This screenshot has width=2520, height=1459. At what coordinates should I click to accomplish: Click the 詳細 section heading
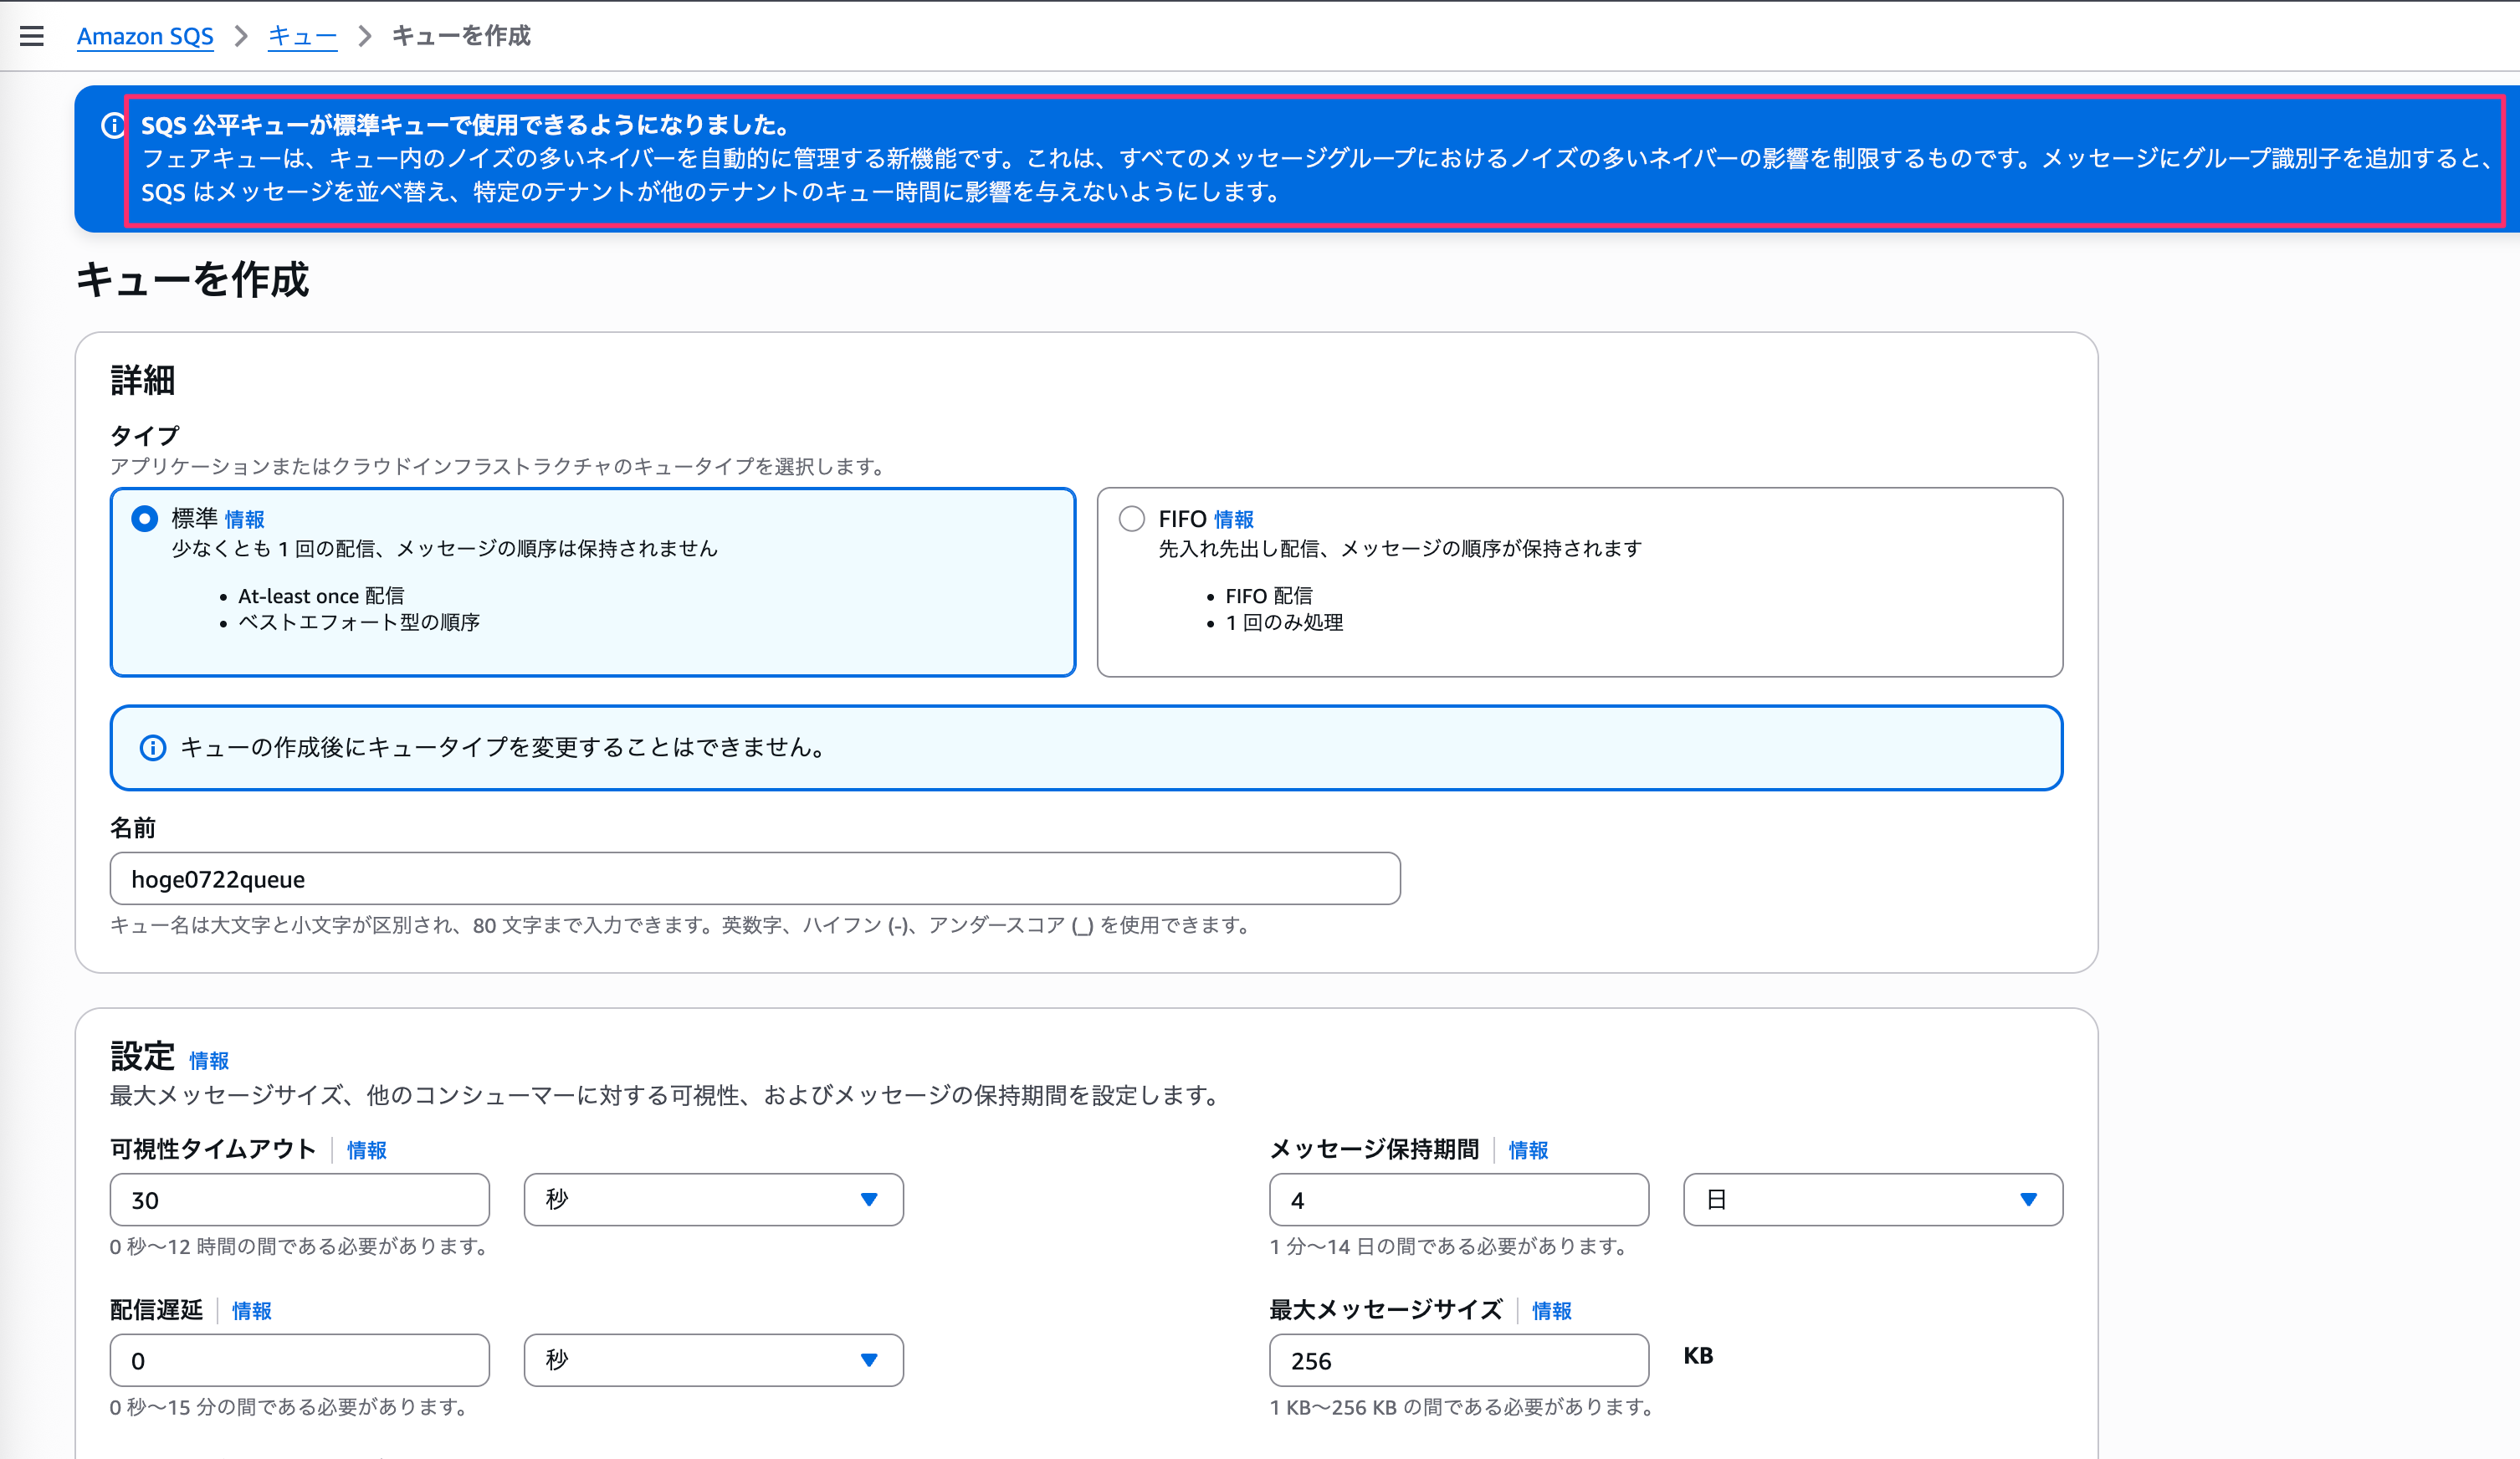pyautogui.click(x=143, y=380)
